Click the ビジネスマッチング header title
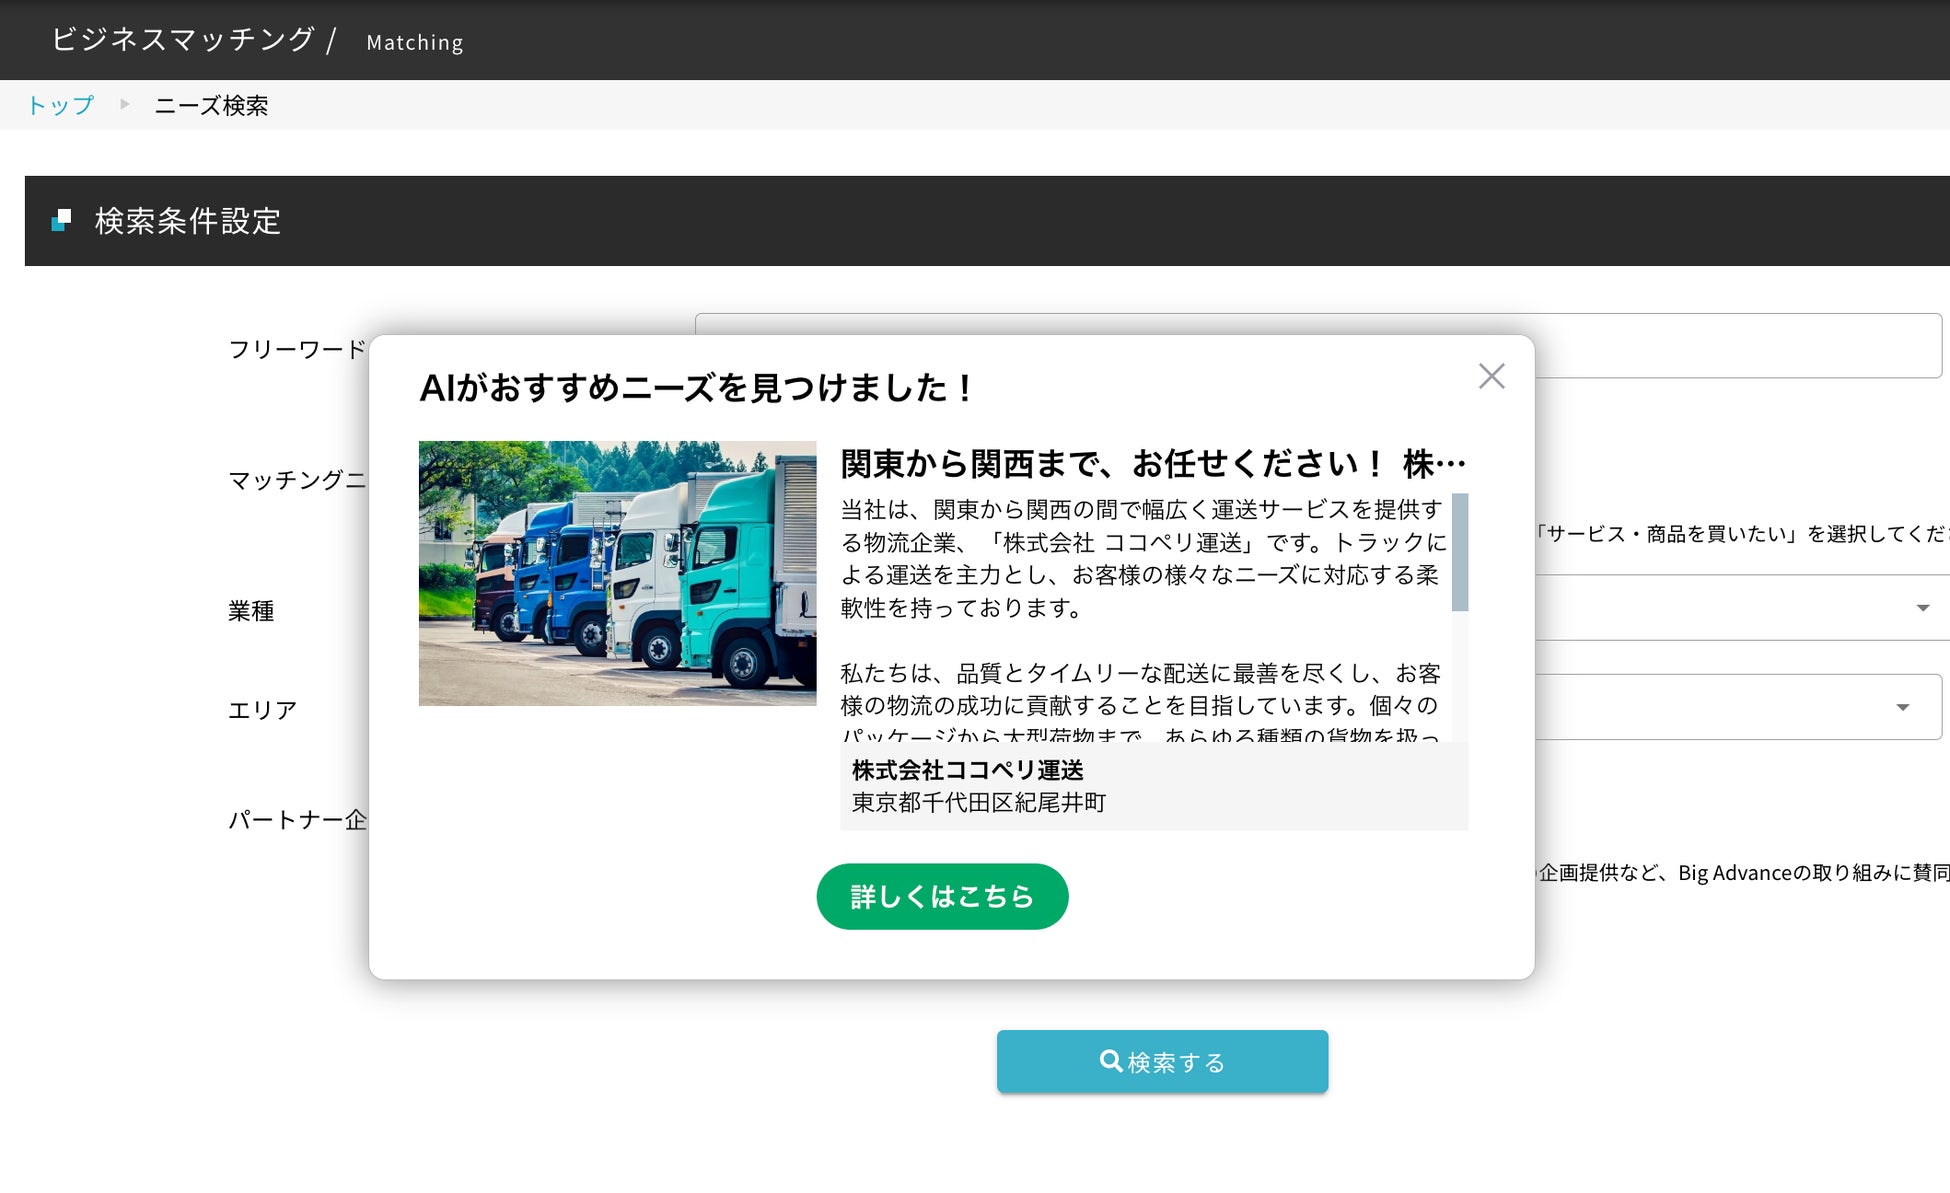 183,39
